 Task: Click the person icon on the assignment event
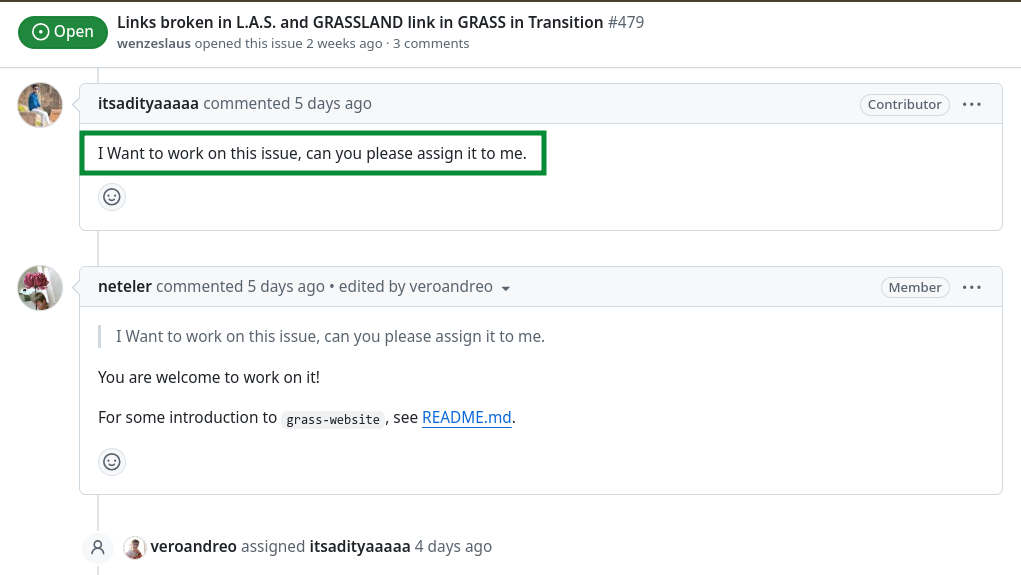98,547
